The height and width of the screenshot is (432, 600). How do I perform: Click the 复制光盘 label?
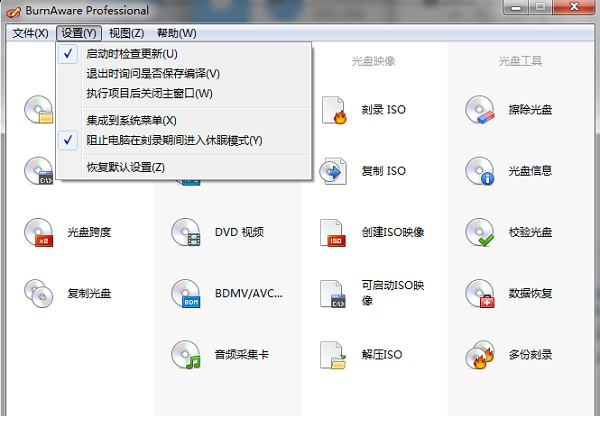click(89, 293)
